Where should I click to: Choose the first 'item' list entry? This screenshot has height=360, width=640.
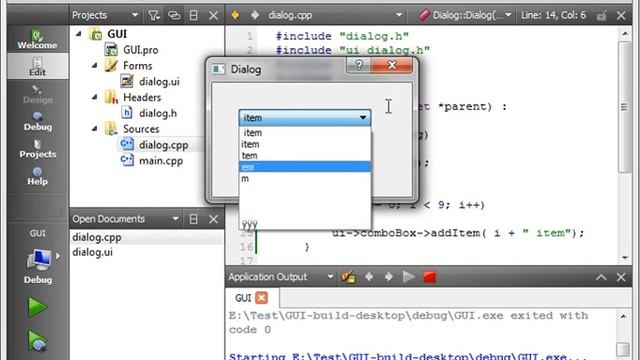[x=305, y=133]
